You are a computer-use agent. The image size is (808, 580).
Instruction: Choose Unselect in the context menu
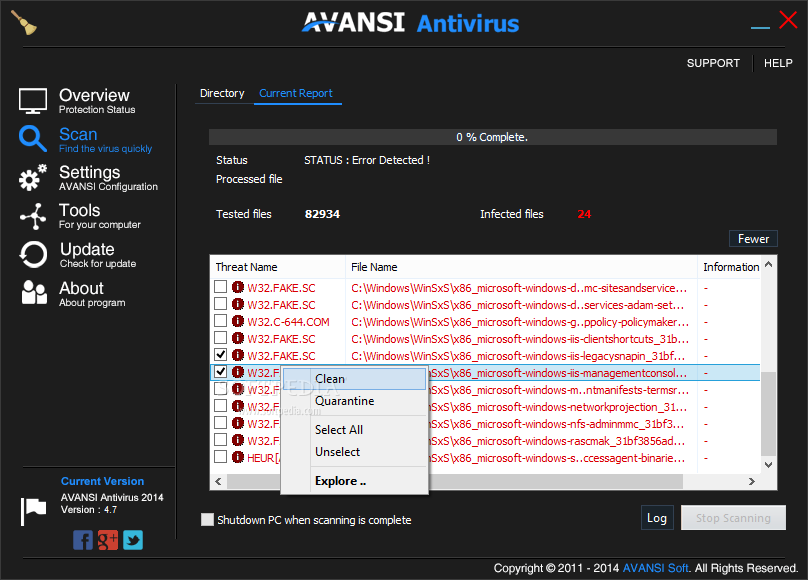(354, 452)
